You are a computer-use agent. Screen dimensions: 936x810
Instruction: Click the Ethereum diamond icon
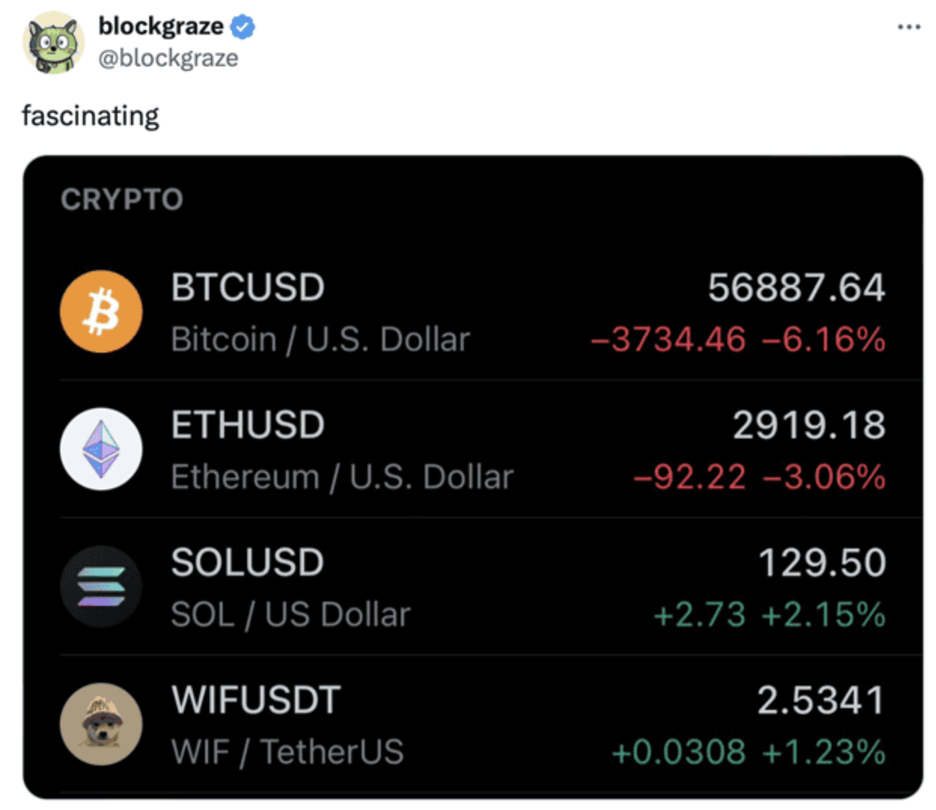pyautogui.click(x=101, y=449)
